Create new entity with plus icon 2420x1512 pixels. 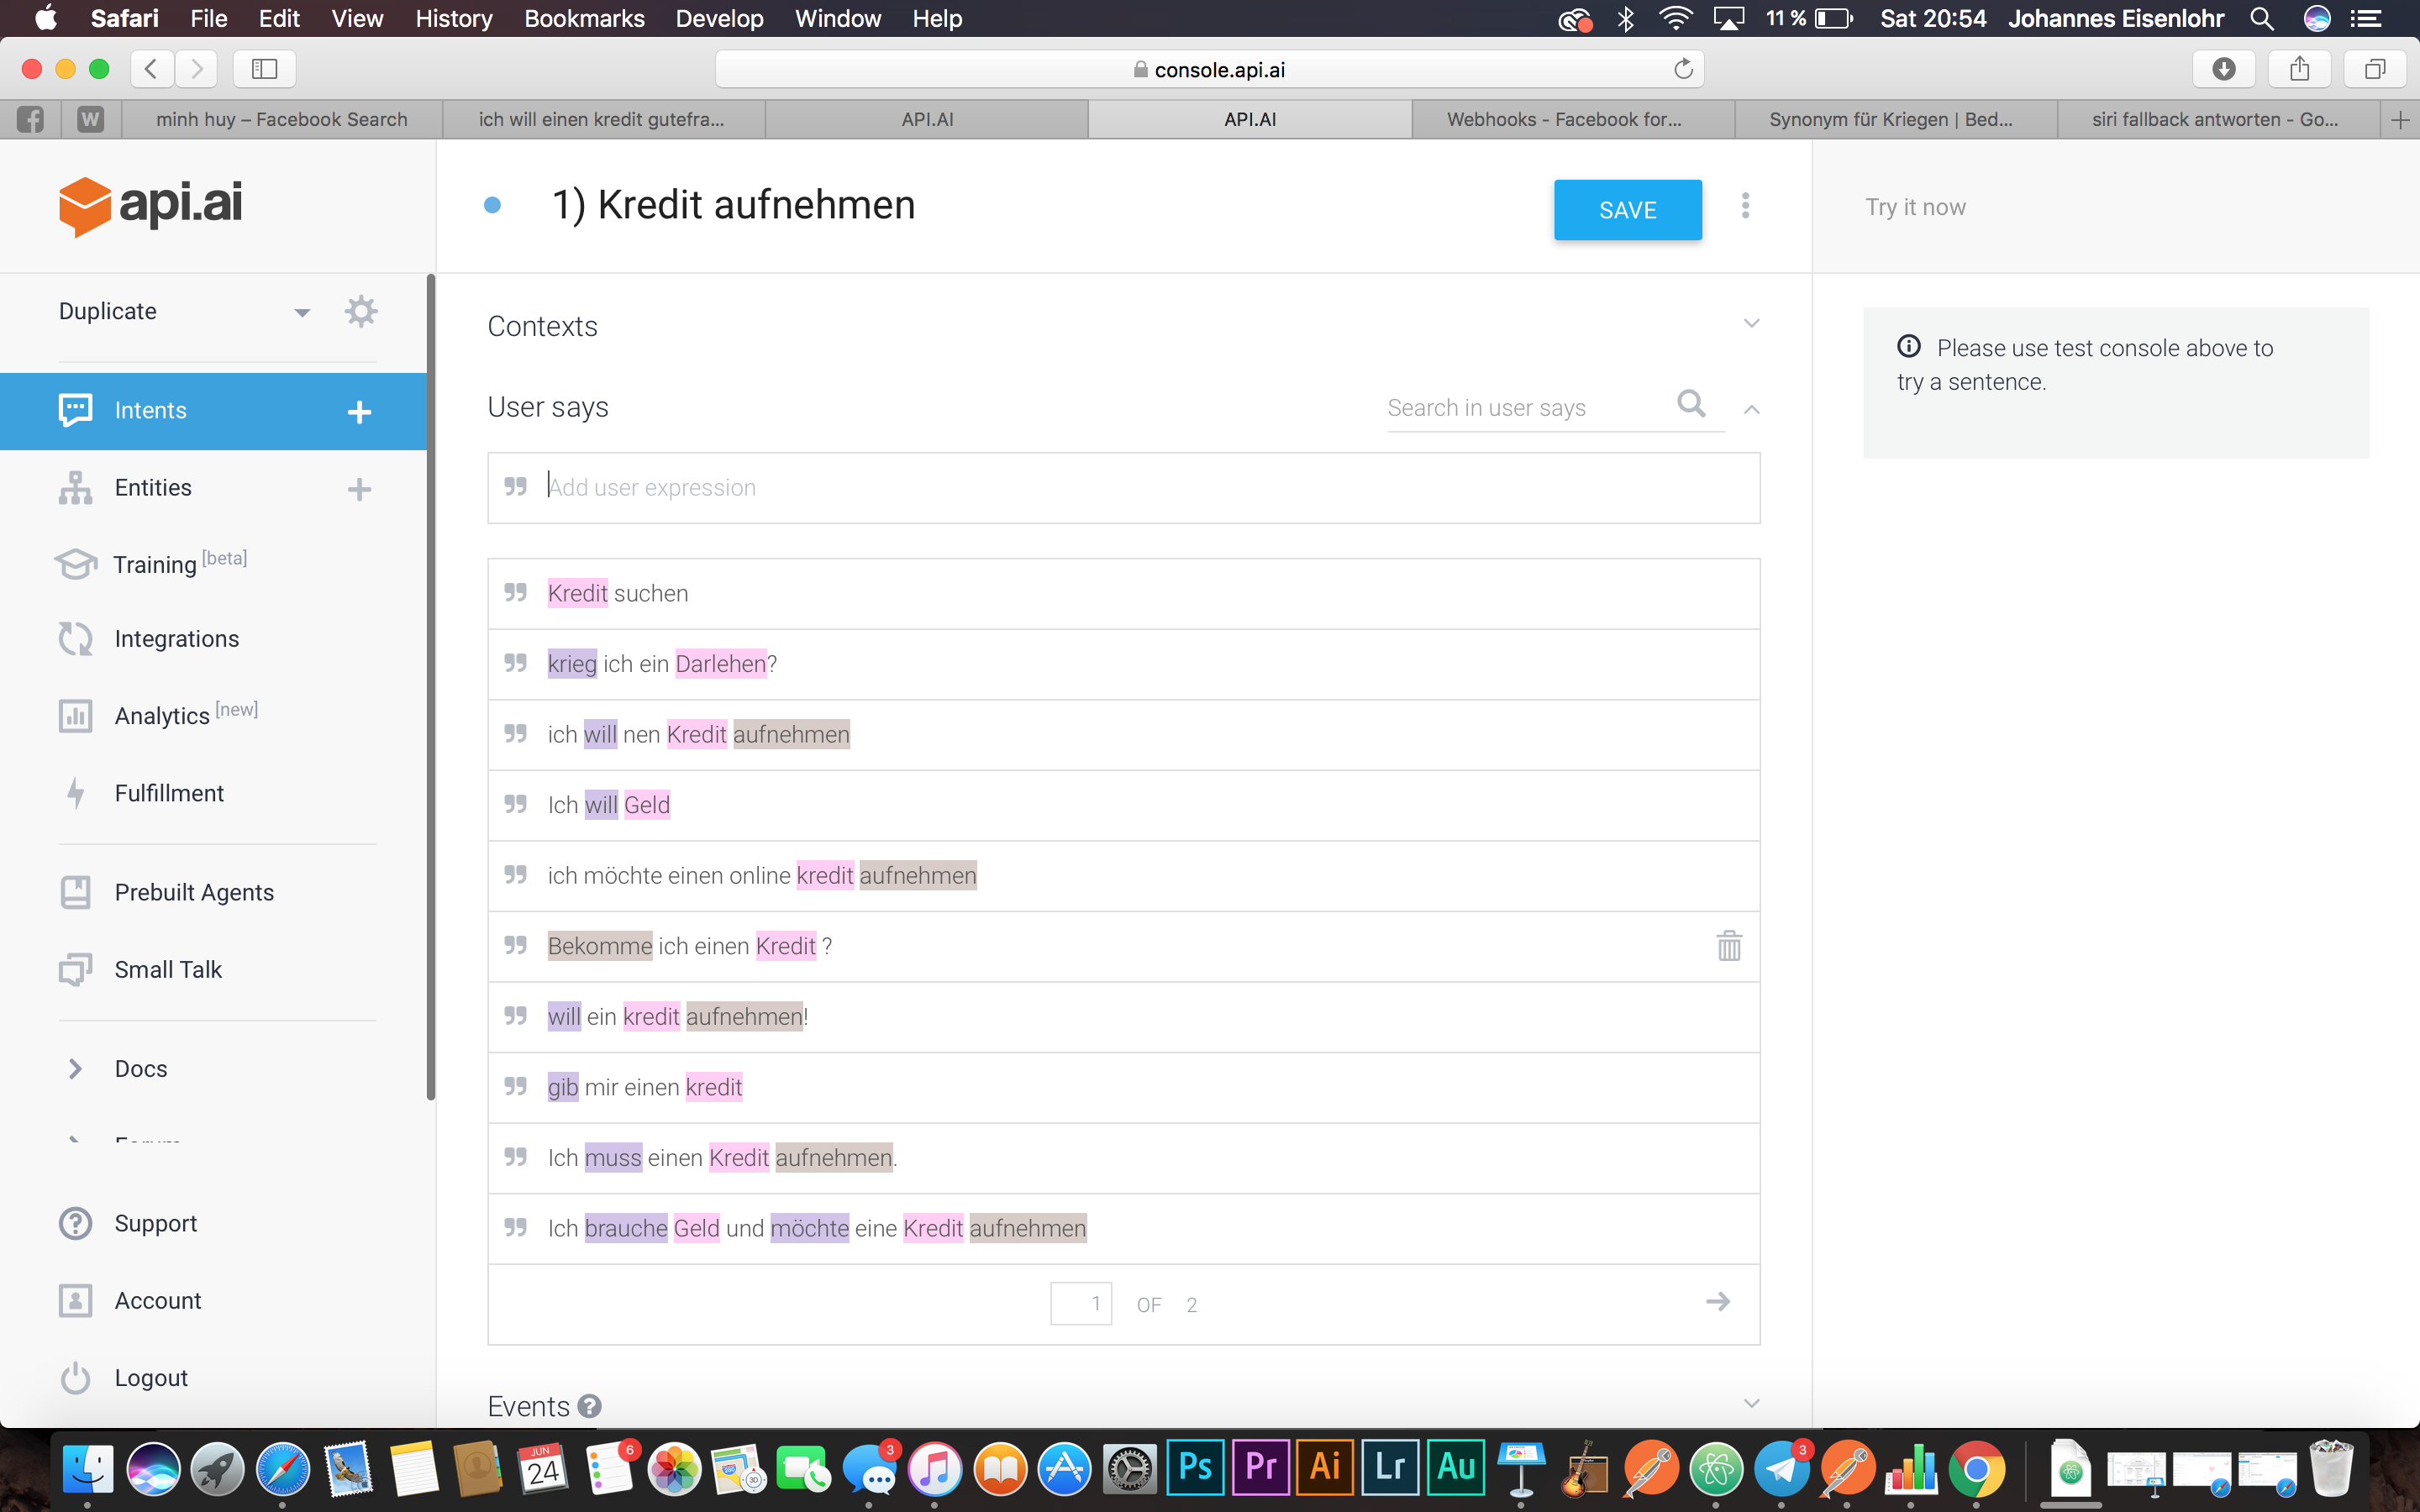359,489
